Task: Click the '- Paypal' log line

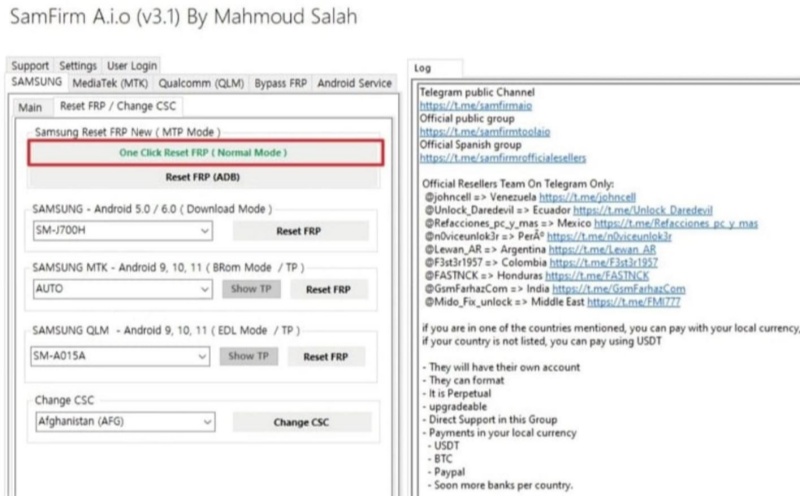Action: [x=446, y=472]
